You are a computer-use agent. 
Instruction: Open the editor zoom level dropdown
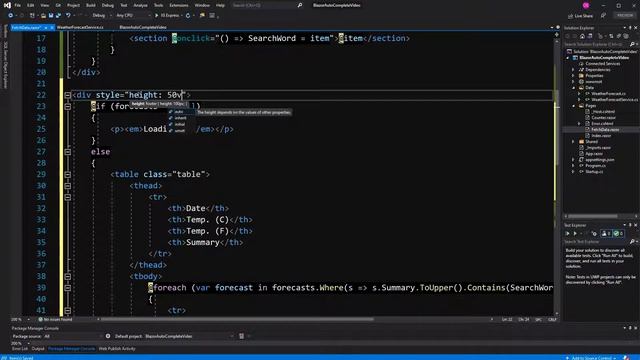pyautogui.click(x=20, y=320)
